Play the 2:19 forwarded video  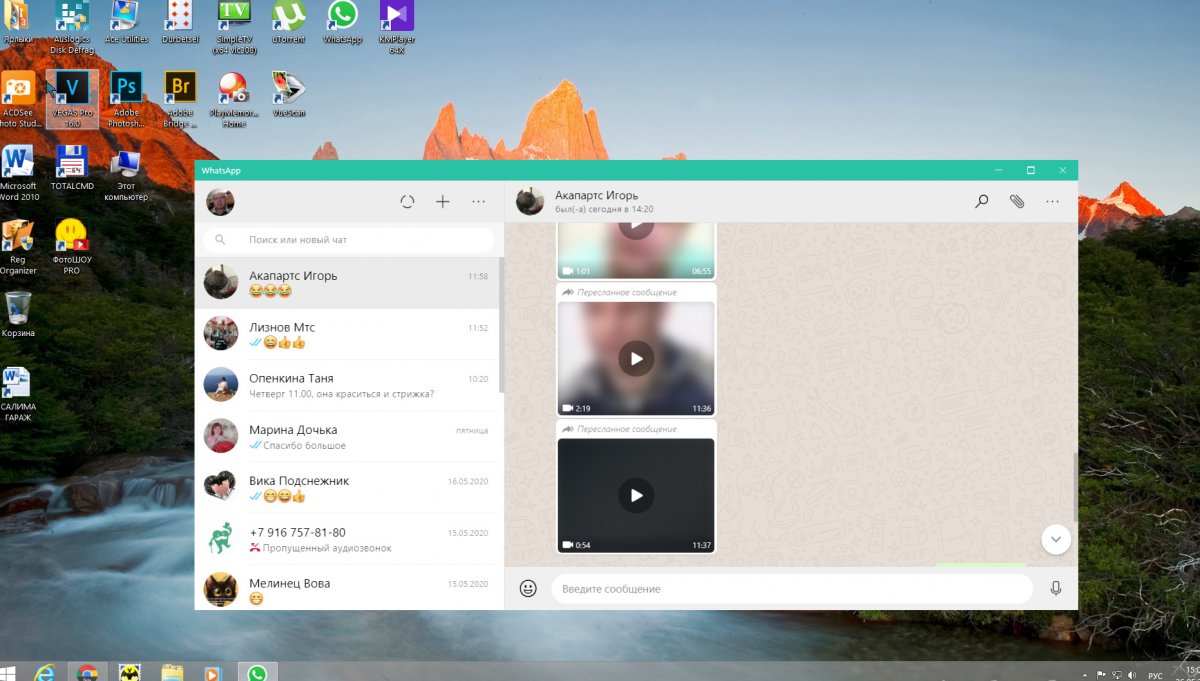[636, 359]
